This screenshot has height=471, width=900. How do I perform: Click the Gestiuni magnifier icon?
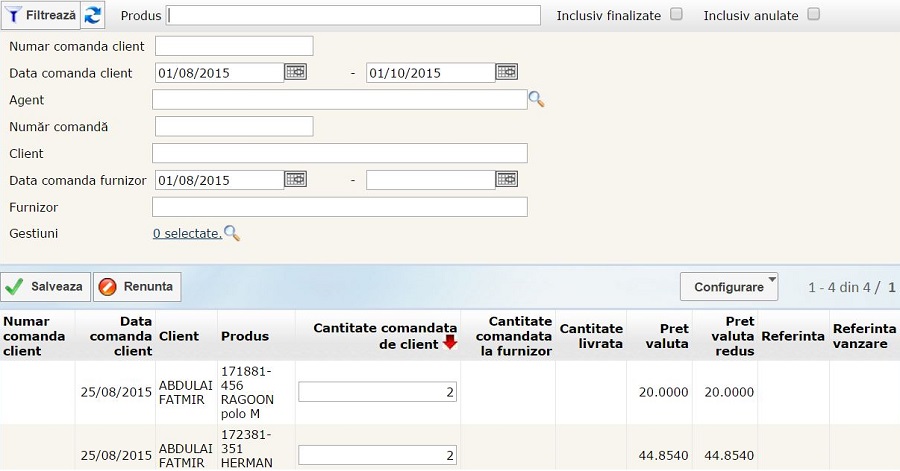point(232,233)
